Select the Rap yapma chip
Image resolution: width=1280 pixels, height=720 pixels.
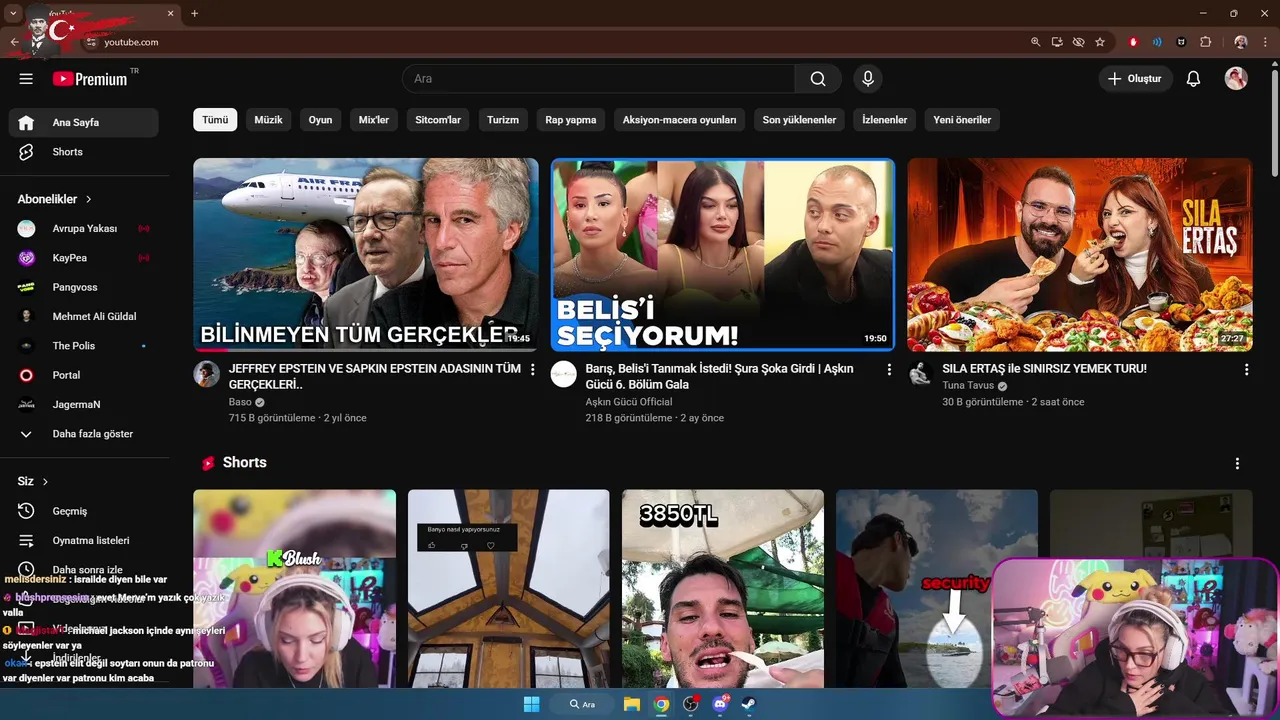tap(571, 120)
